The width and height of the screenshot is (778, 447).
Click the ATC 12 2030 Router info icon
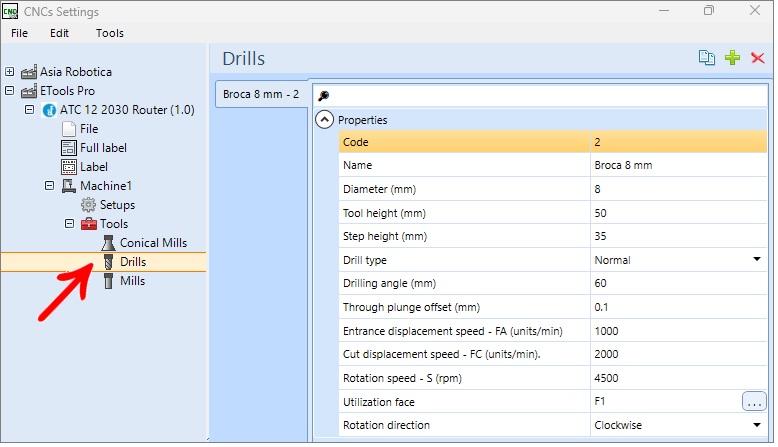tap(49, 110)
